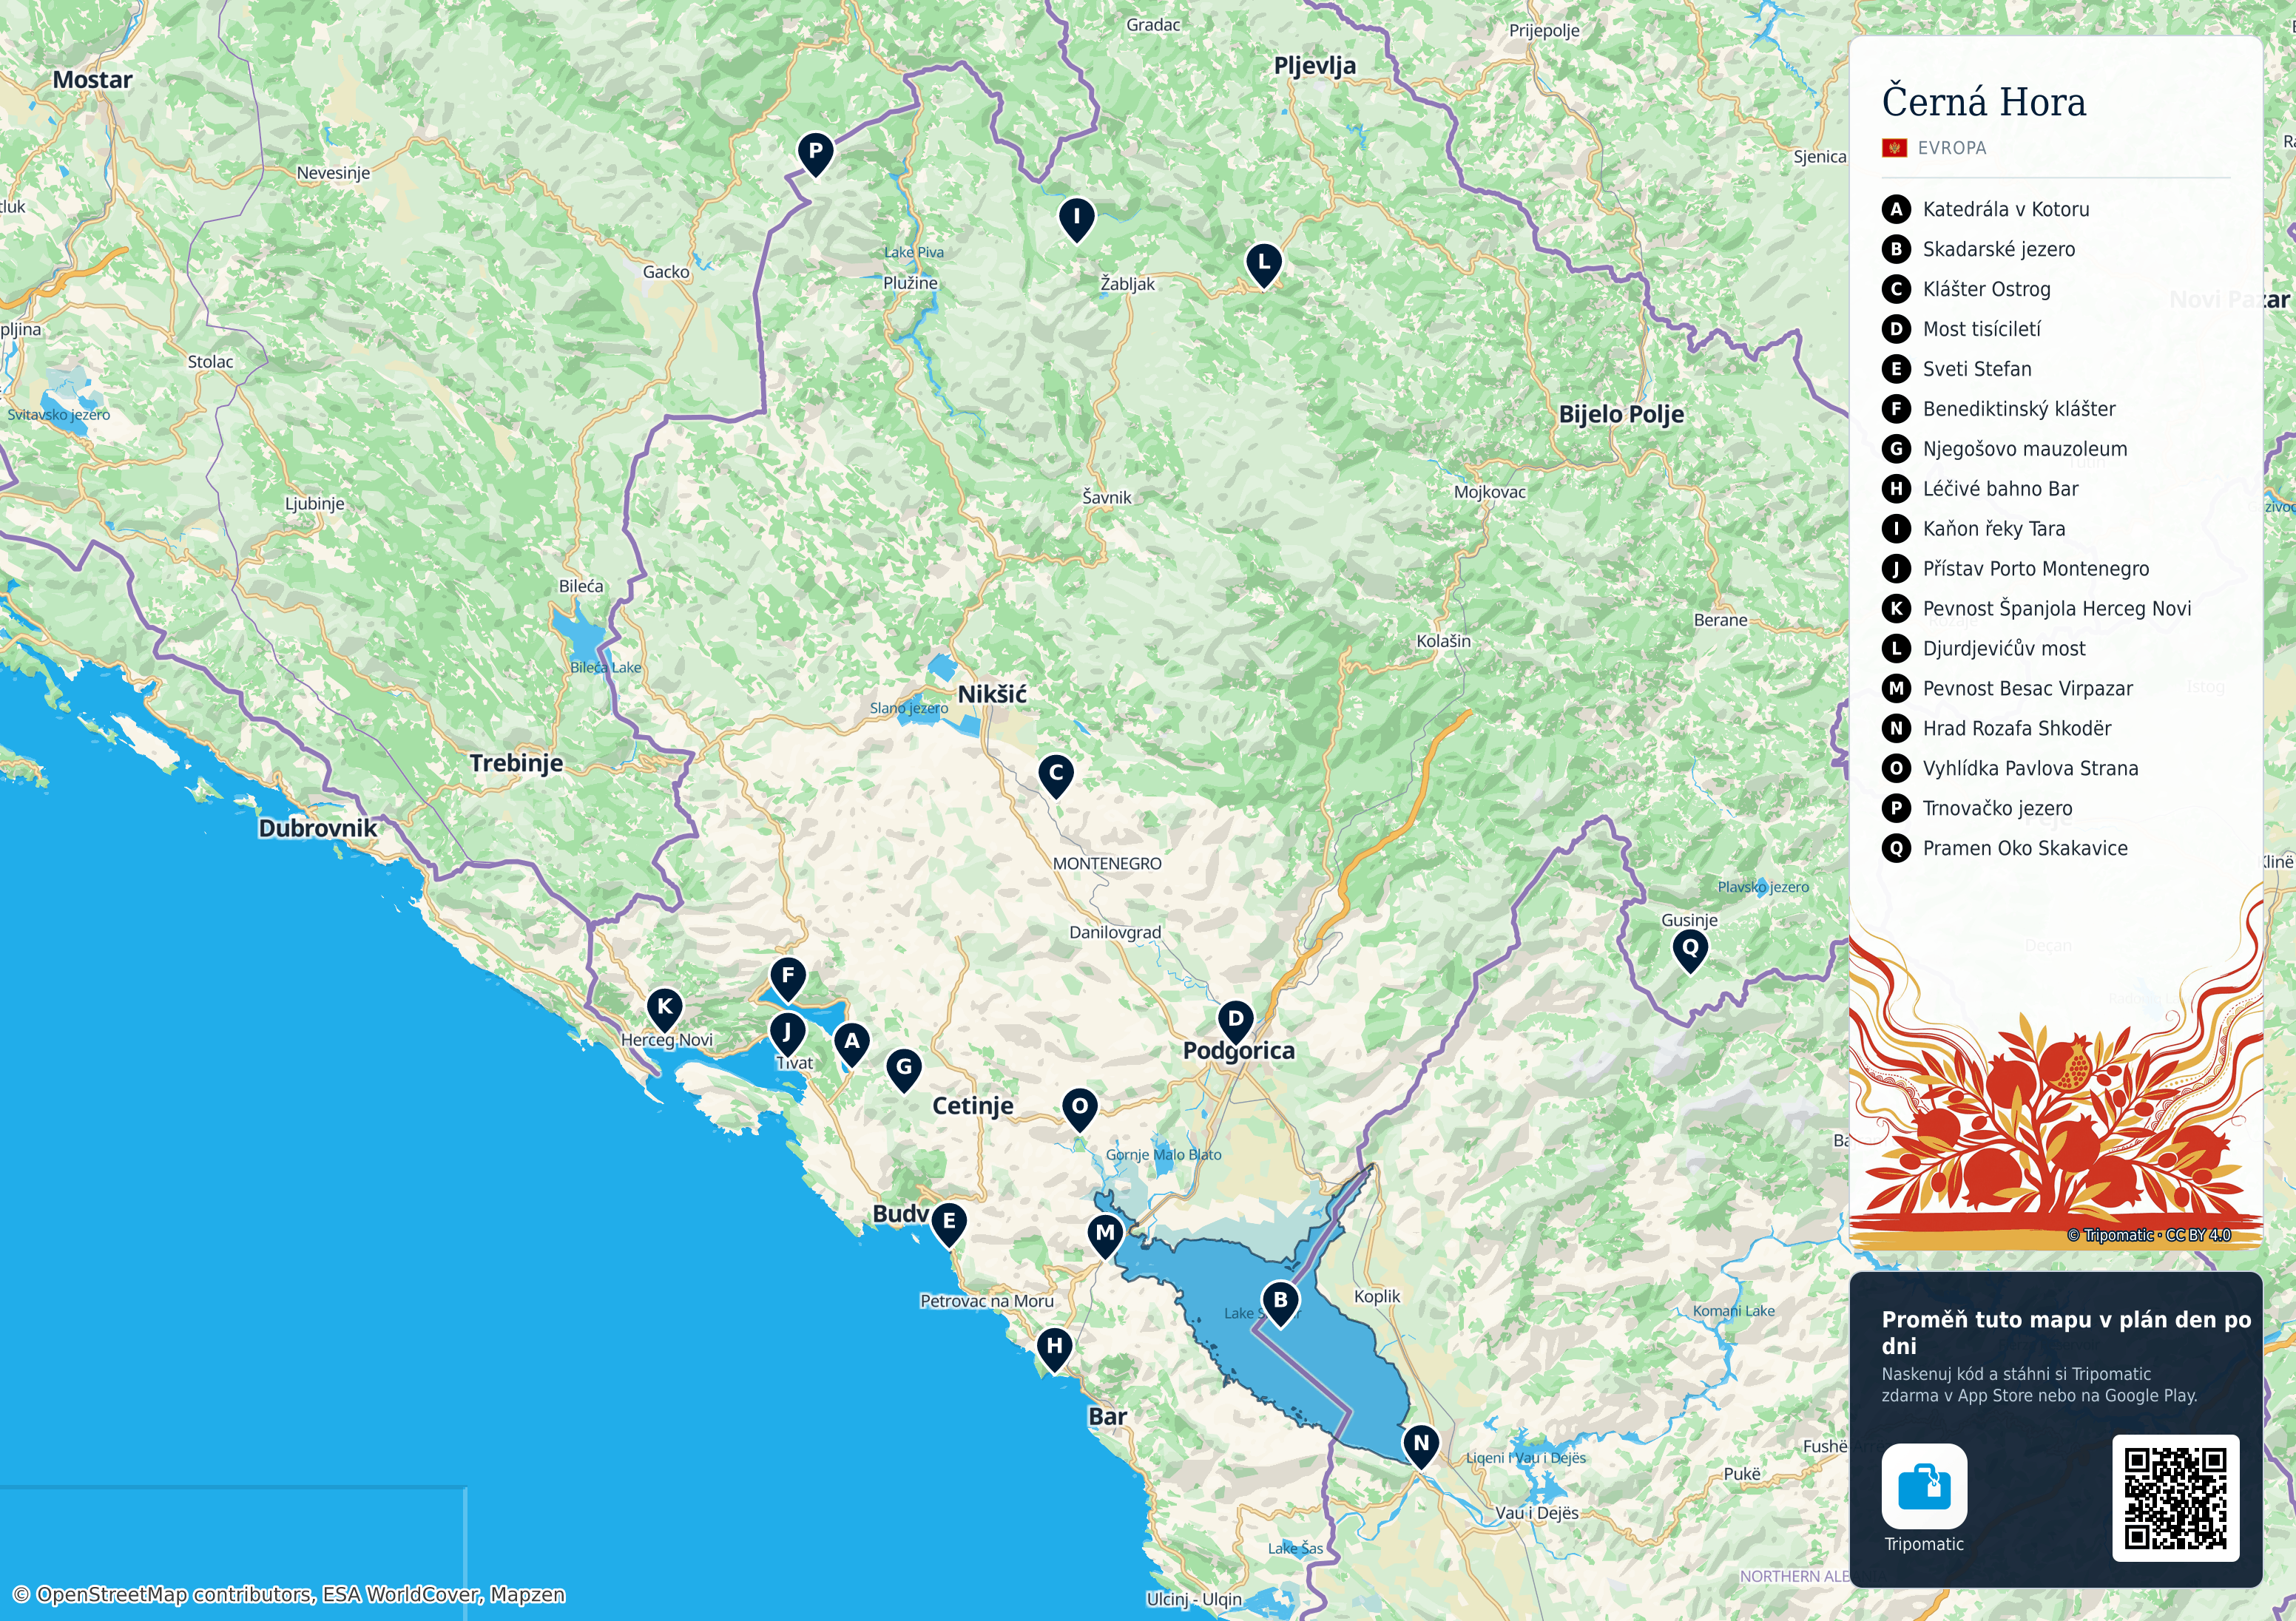Select map pin I near Žabljak

1076,218
